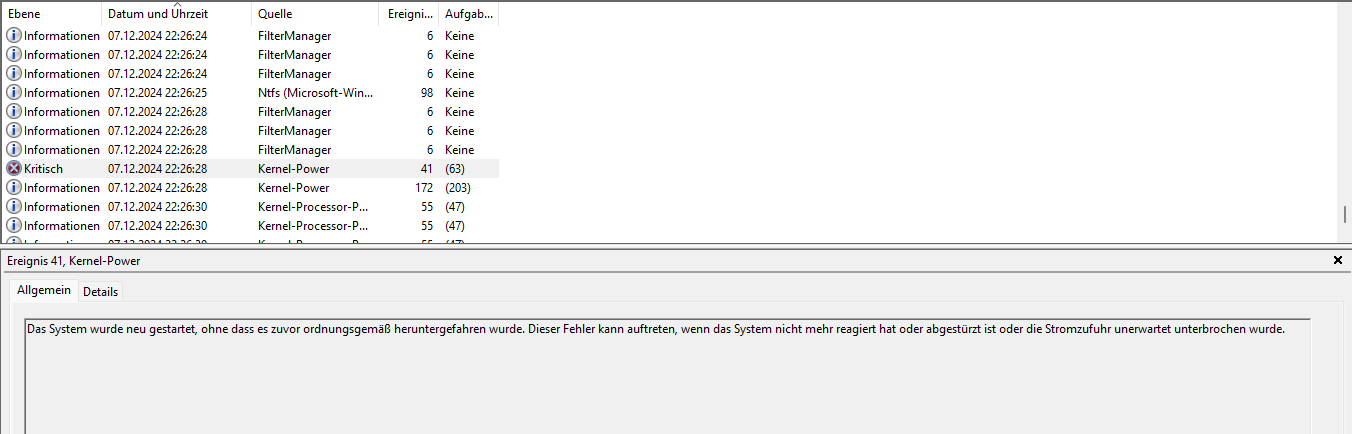This screenshot has height=434, width=1352.
Task: Select the last FilterManager event at 22:26:28
Action: pyautogui.click(x=250, y=150)
